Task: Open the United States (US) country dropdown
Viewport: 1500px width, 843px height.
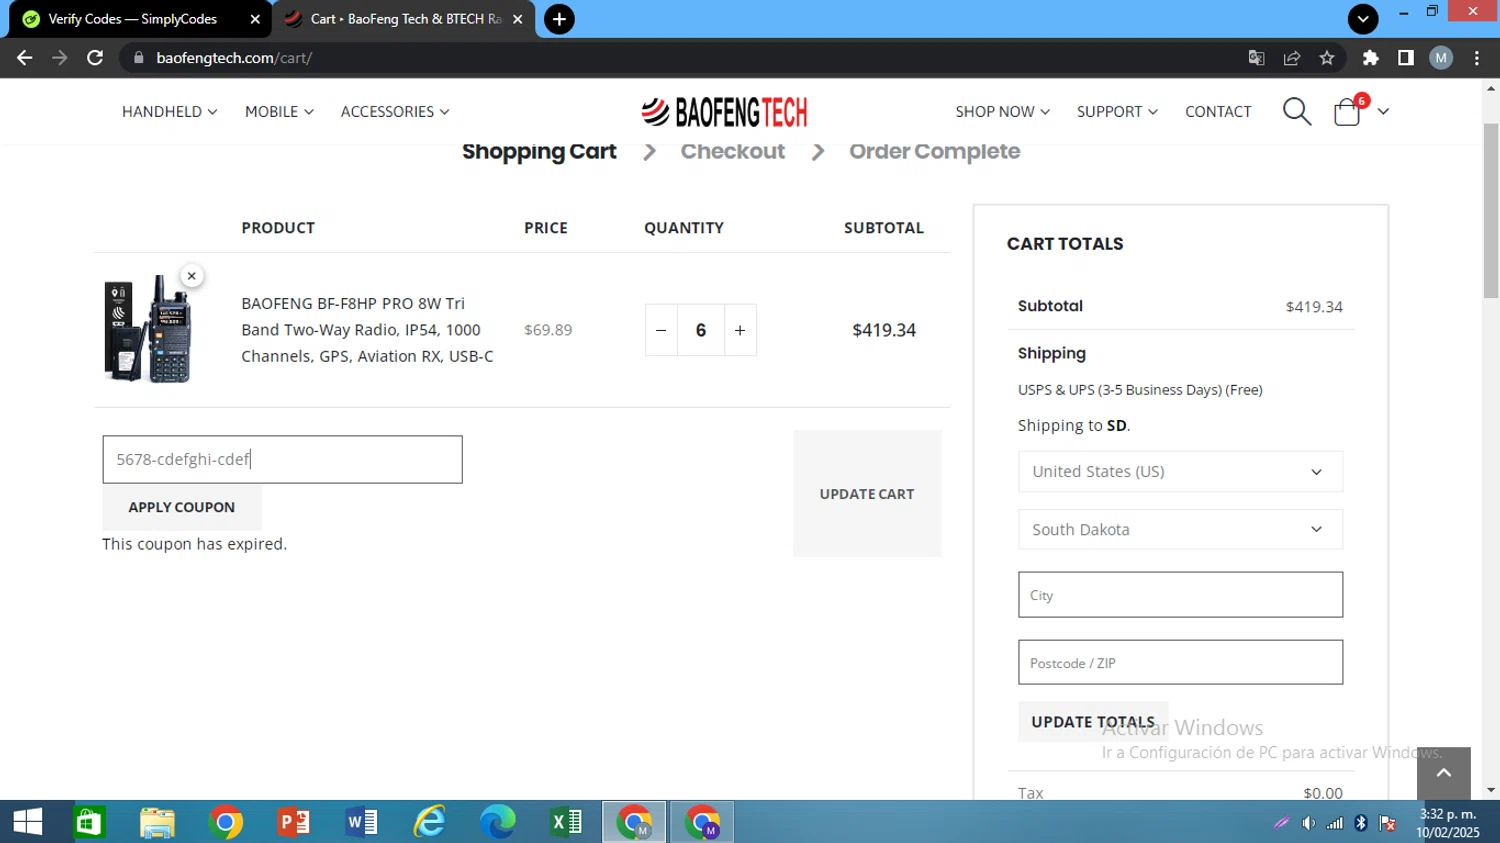Action: (x=1180, y=472)
